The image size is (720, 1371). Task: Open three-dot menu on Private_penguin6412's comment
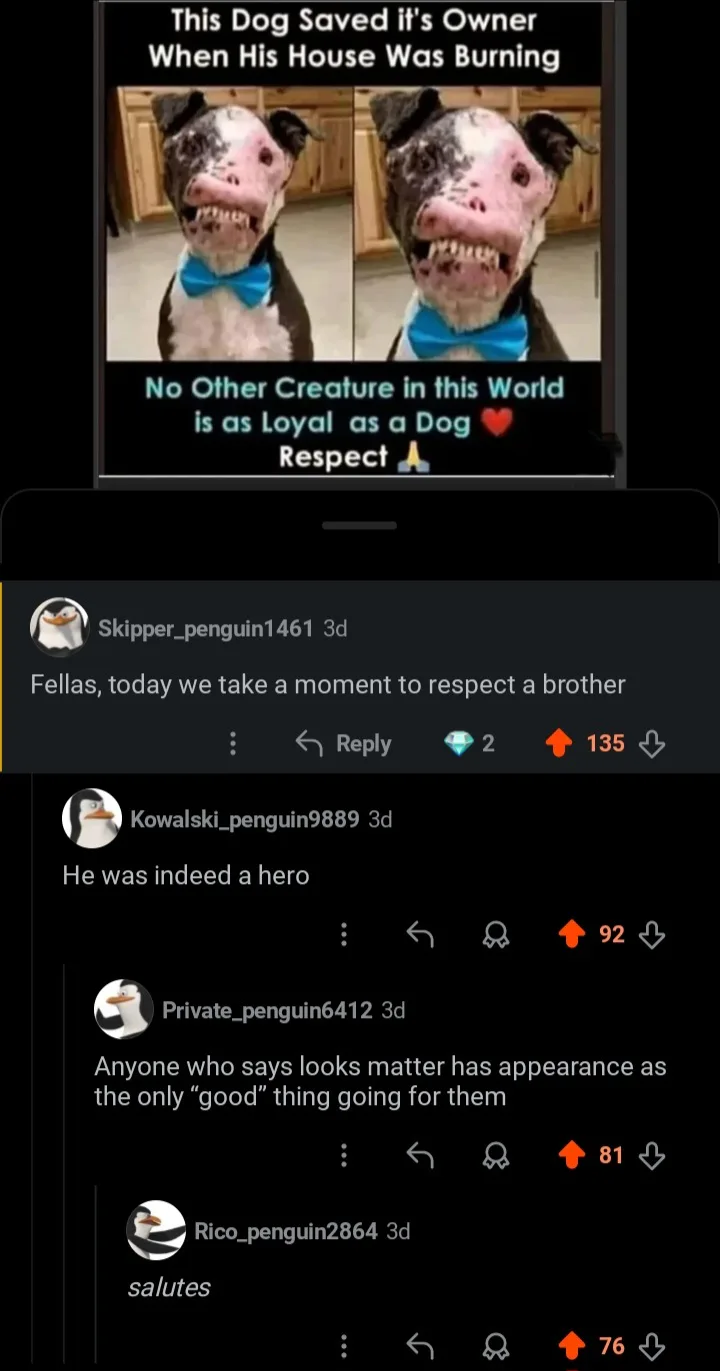pos(344,1155)
